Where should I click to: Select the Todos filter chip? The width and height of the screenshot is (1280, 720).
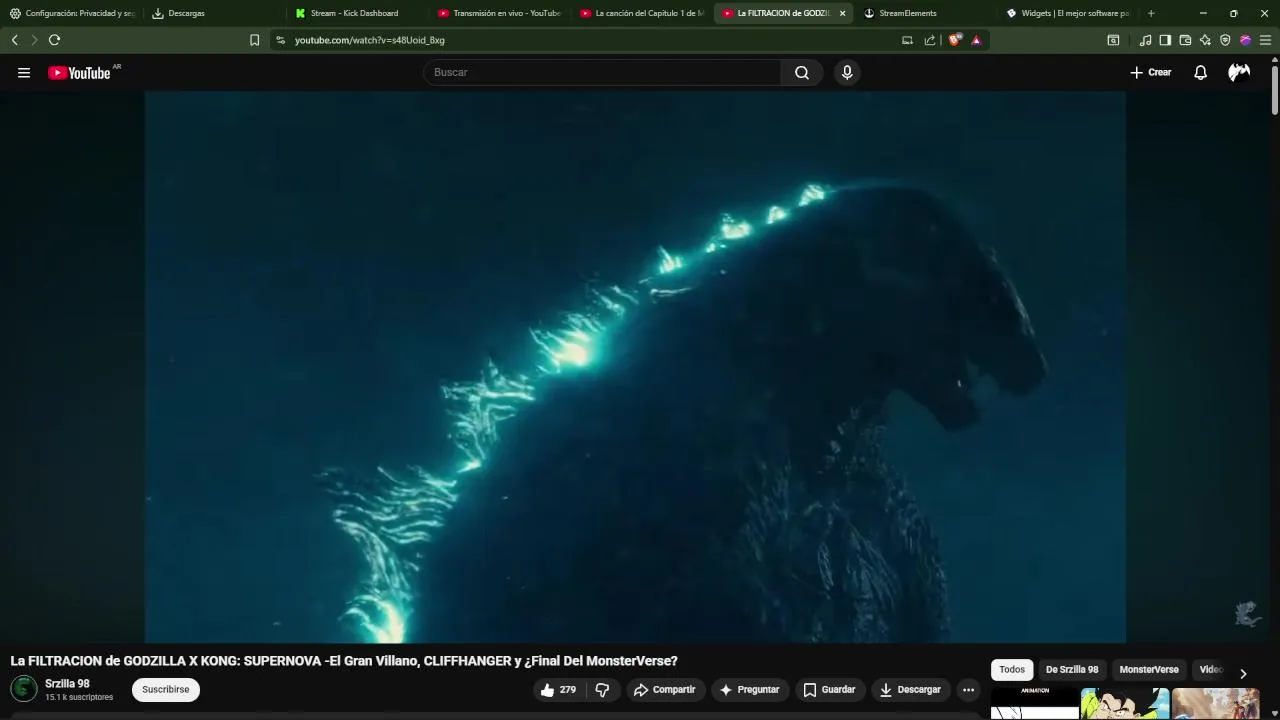(x=1012, y=670)
